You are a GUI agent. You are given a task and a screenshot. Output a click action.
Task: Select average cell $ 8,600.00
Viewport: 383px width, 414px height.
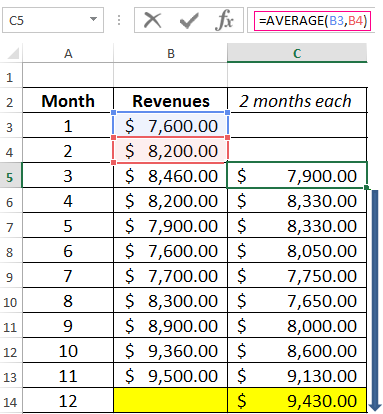pos(297,350)
